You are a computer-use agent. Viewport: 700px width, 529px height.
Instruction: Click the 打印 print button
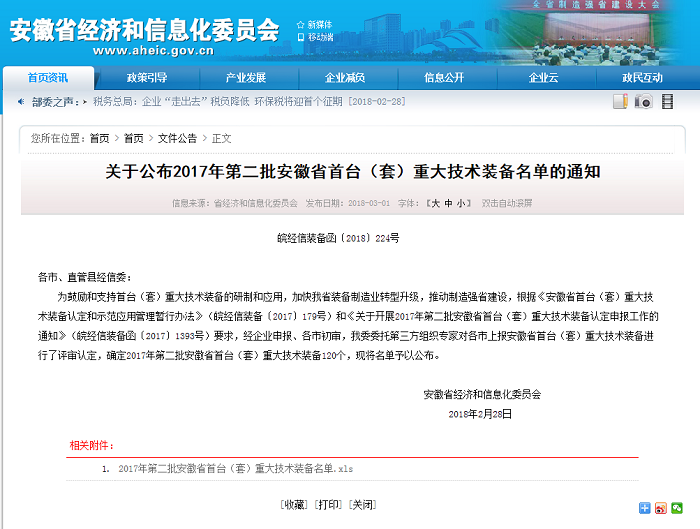tap(328, 504)
